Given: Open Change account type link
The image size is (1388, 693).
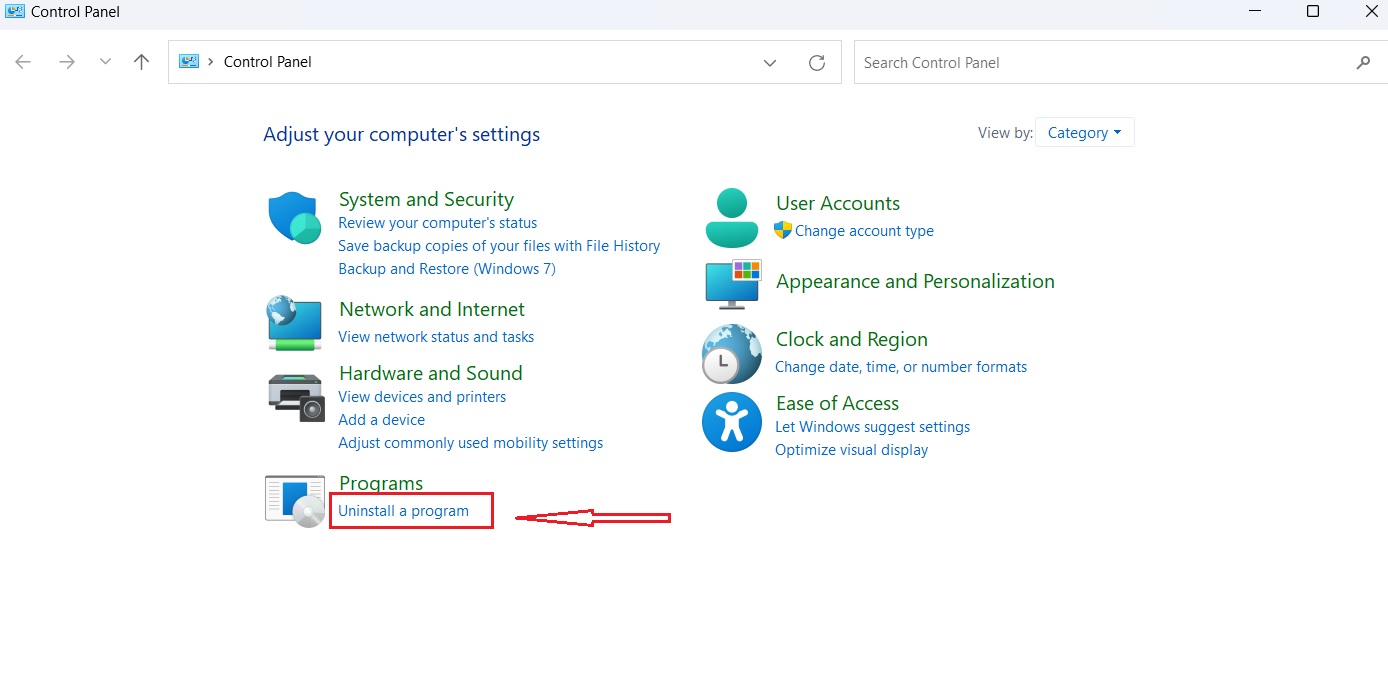Looking at the screenshot, I should coord(864,231).
